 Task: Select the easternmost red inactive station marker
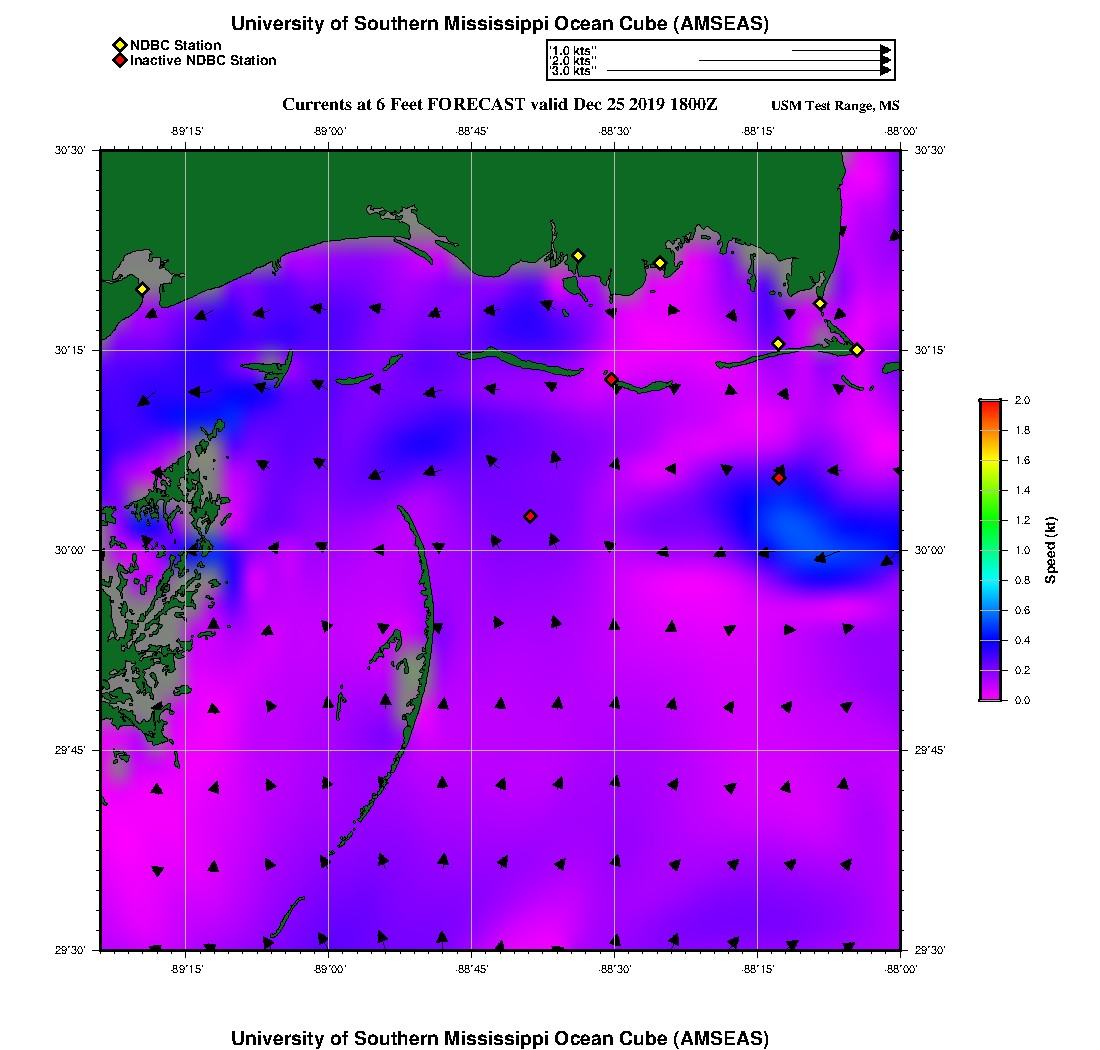[x=779, y=478]
